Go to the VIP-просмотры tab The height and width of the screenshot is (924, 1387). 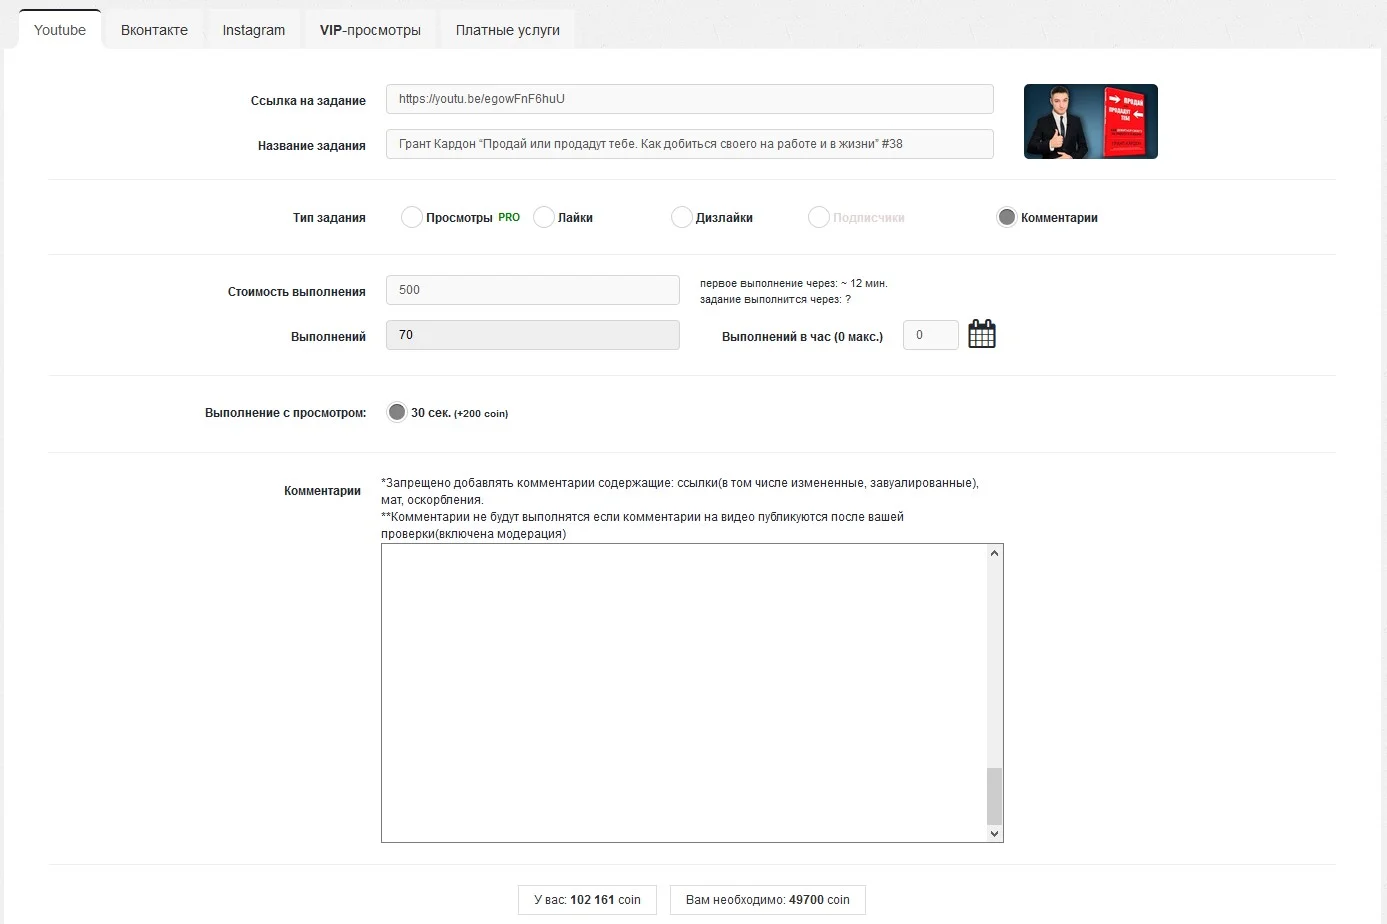point(370,30)
